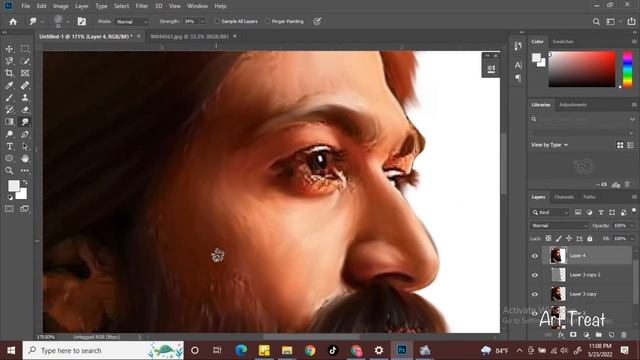Switch to the Adjustments tab
640x360 pixels.
point(573,105)
